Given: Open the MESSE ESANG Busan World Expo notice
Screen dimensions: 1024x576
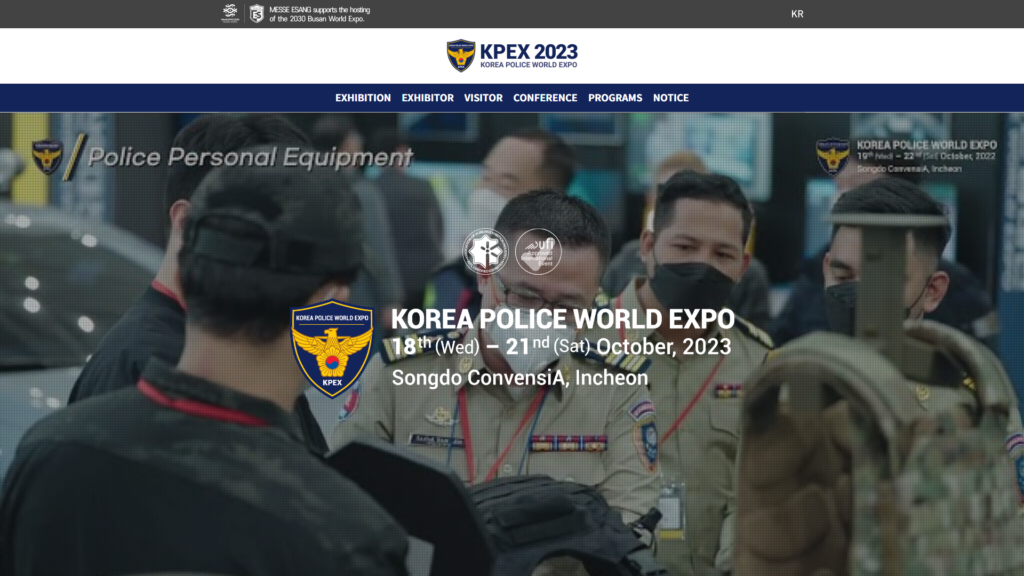Looking at the screenshot, I should 319,14.
